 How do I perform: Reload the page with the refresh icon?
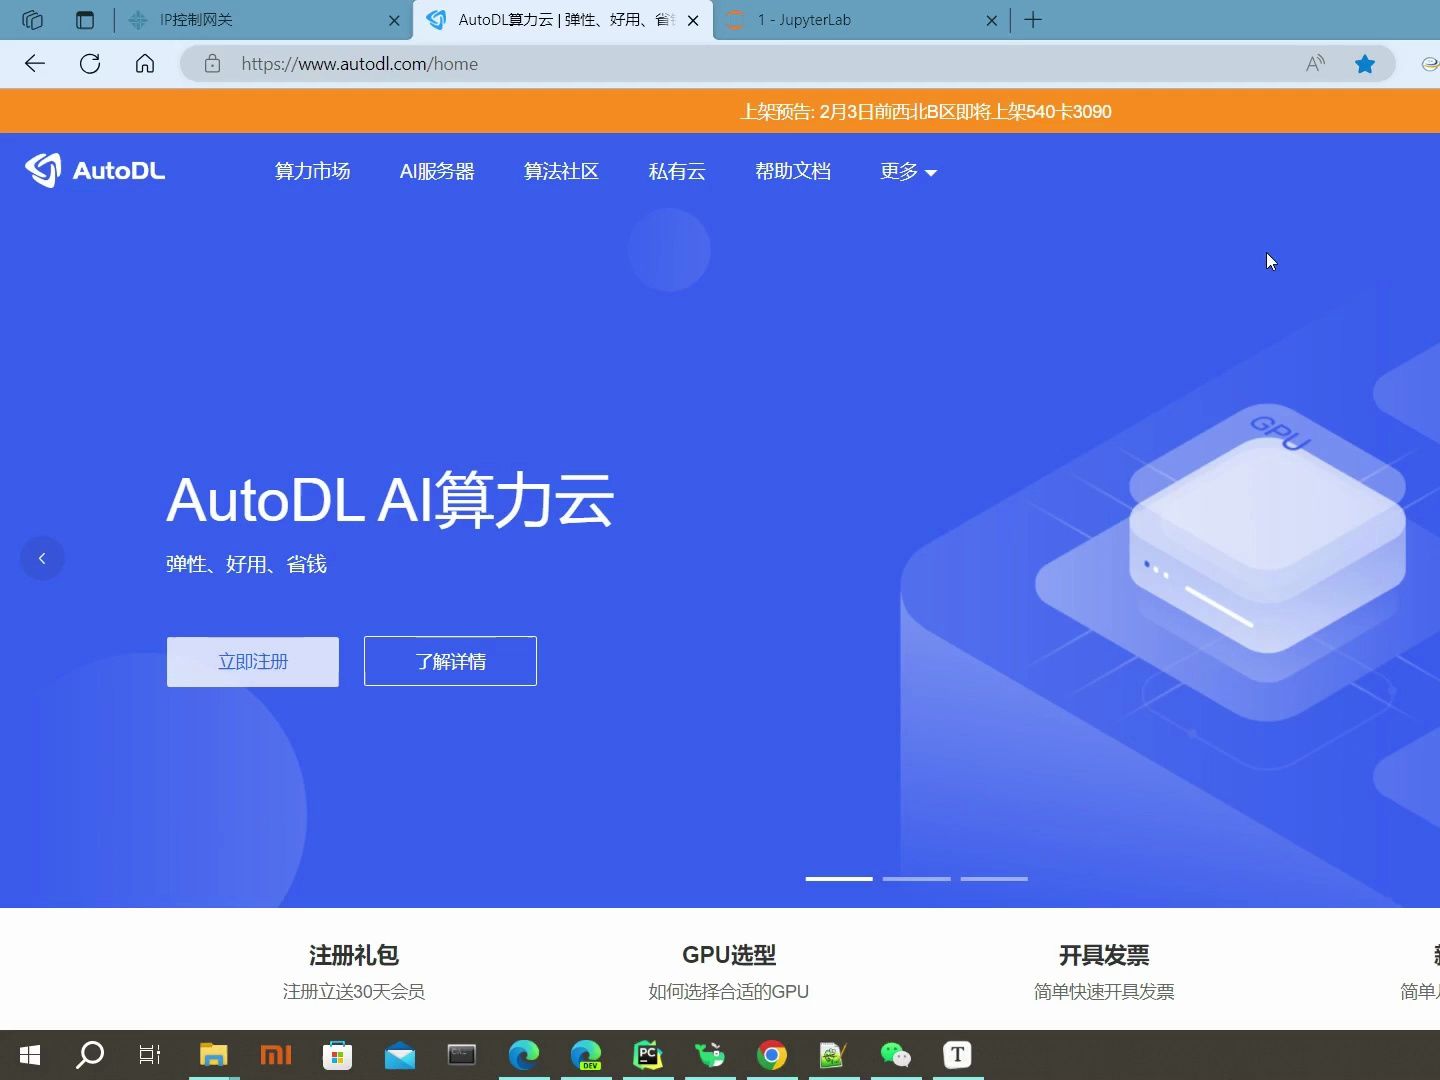pyautogui.click(x=90, y=64)
